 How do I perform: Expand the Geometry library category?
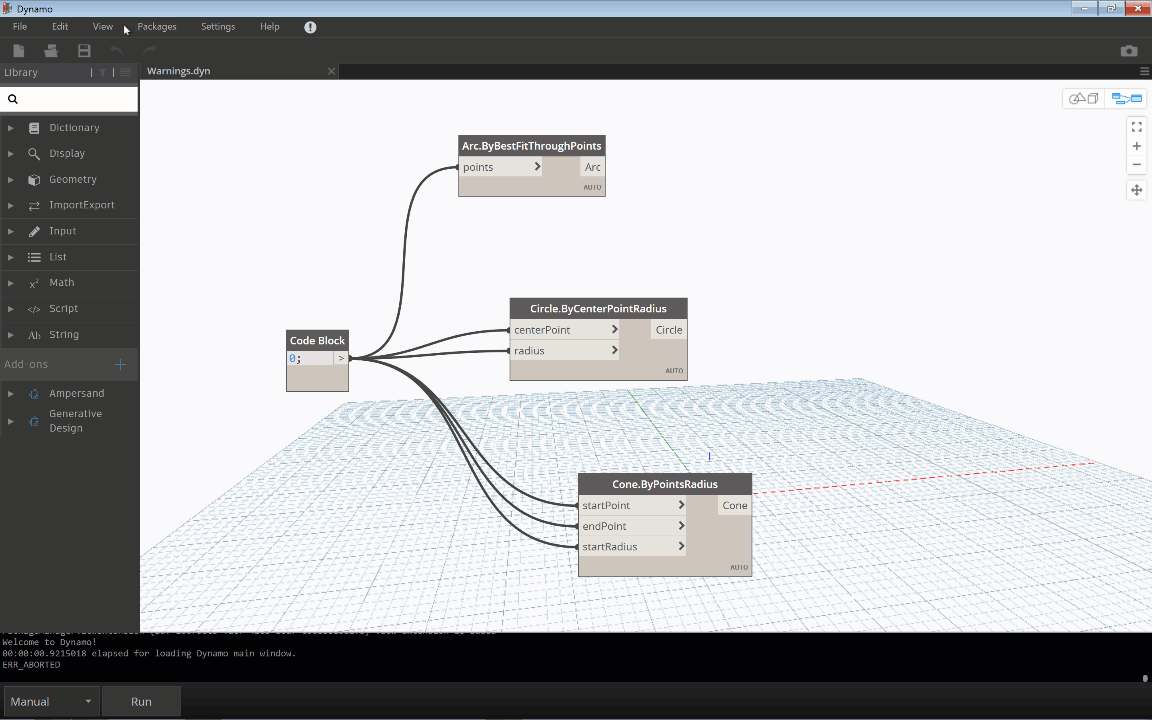coord(73,180)
